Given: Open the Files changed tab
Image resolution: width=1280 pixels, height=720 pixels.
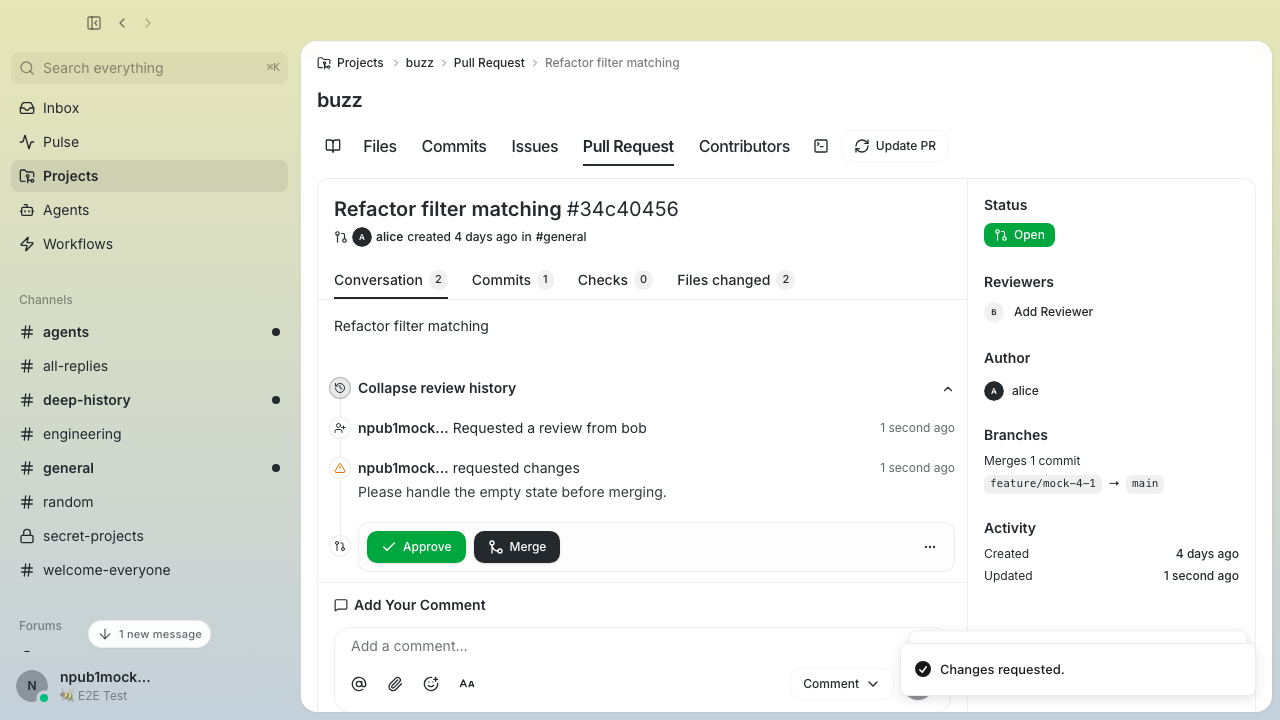Looking at the screenshot, I should click(736, 280).
